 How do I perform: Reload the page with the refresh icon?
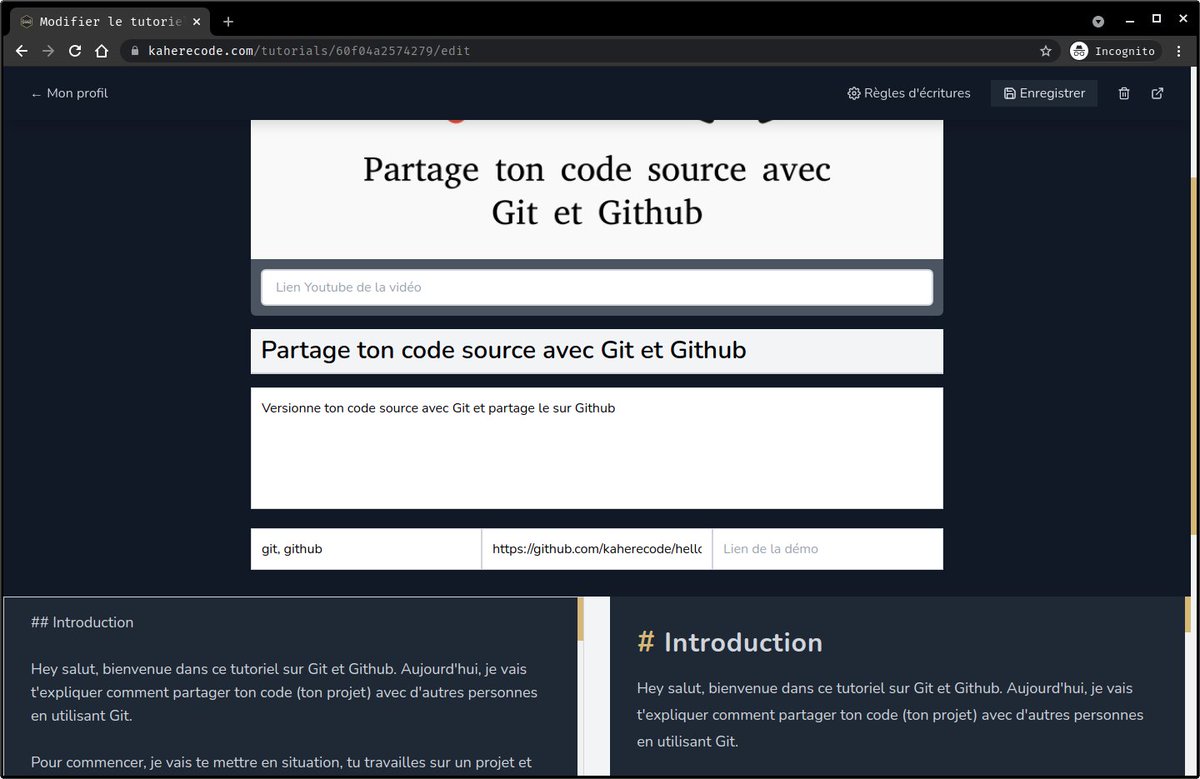coord(75,51)
